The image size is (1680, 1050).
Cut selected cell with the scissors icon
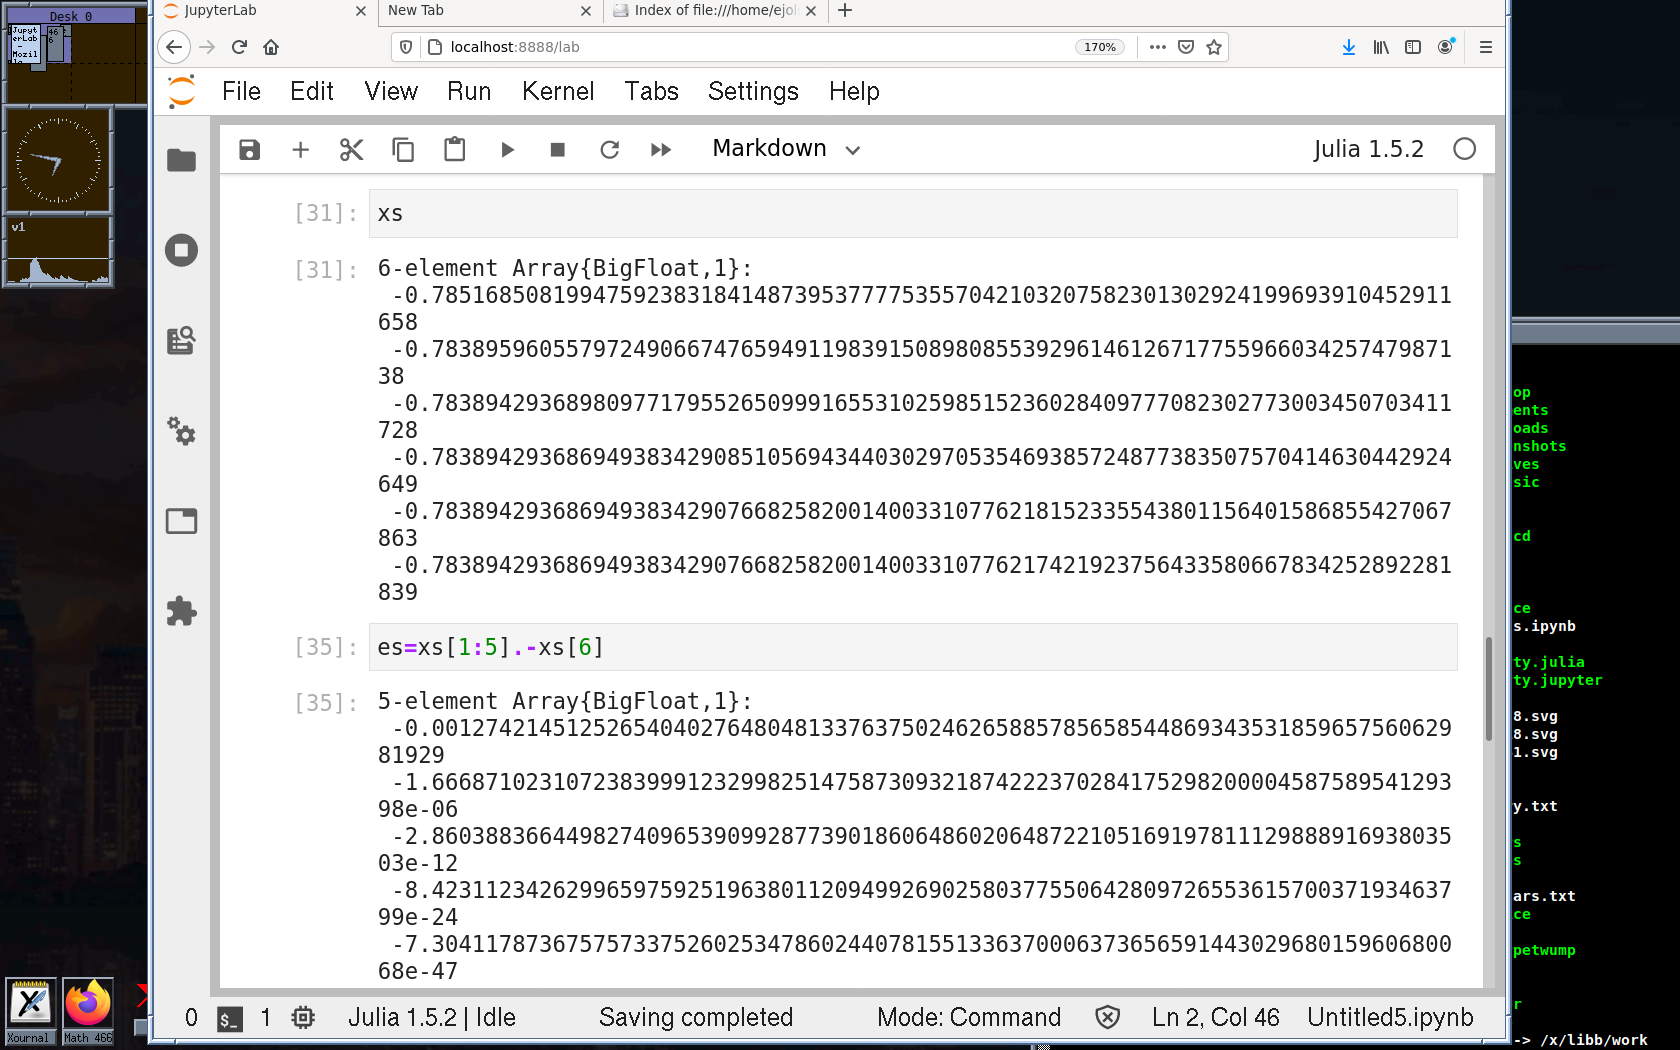pos(351,150)
